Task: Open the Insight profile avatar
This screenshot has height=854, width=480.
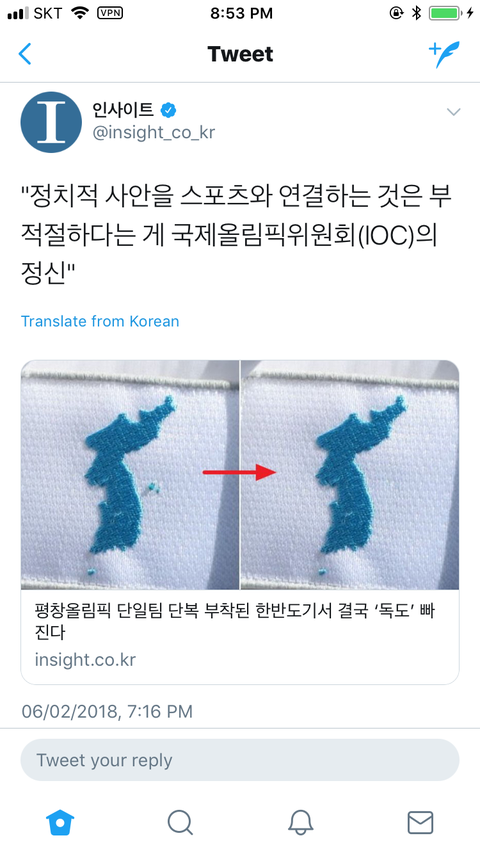Action: click(51, 121)
